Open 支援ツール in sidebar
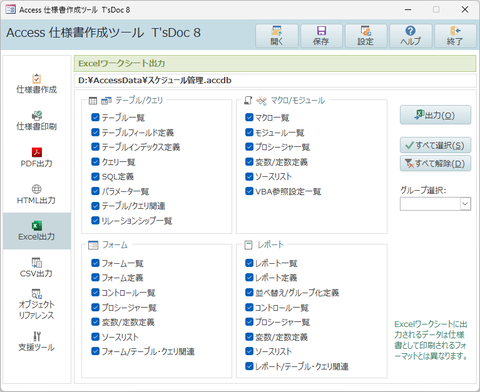The image size is (480, 392). click(x=37, y=341)
